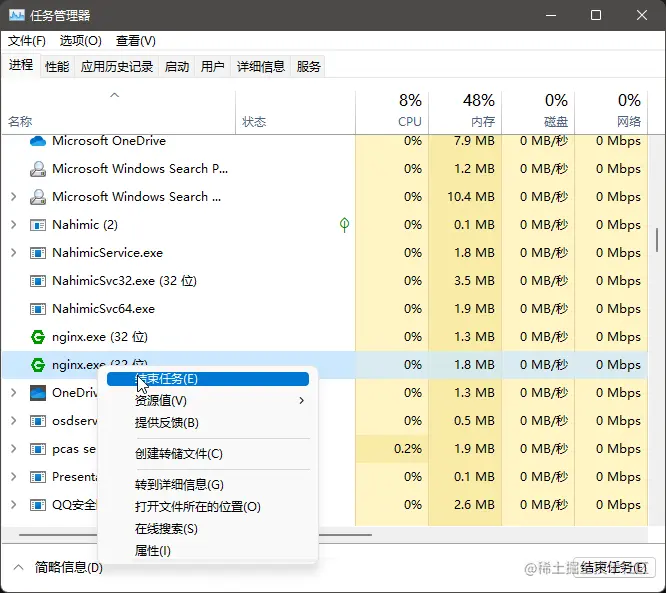Click the 0.2% CPU value
Screen dimensions: 666x593
tap(408, 449)
